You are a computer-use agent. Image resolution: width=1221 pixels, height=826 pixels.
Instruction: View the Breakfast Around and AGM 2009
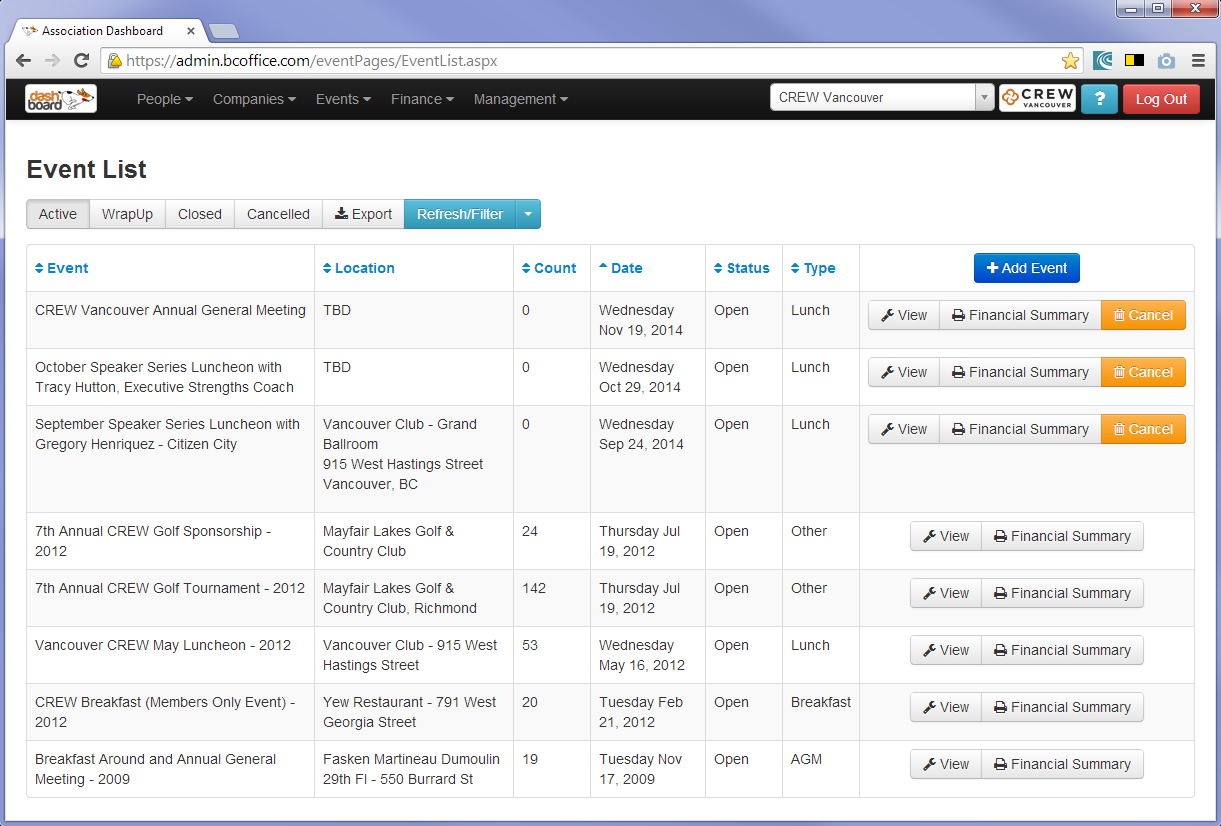pos(946,764)
